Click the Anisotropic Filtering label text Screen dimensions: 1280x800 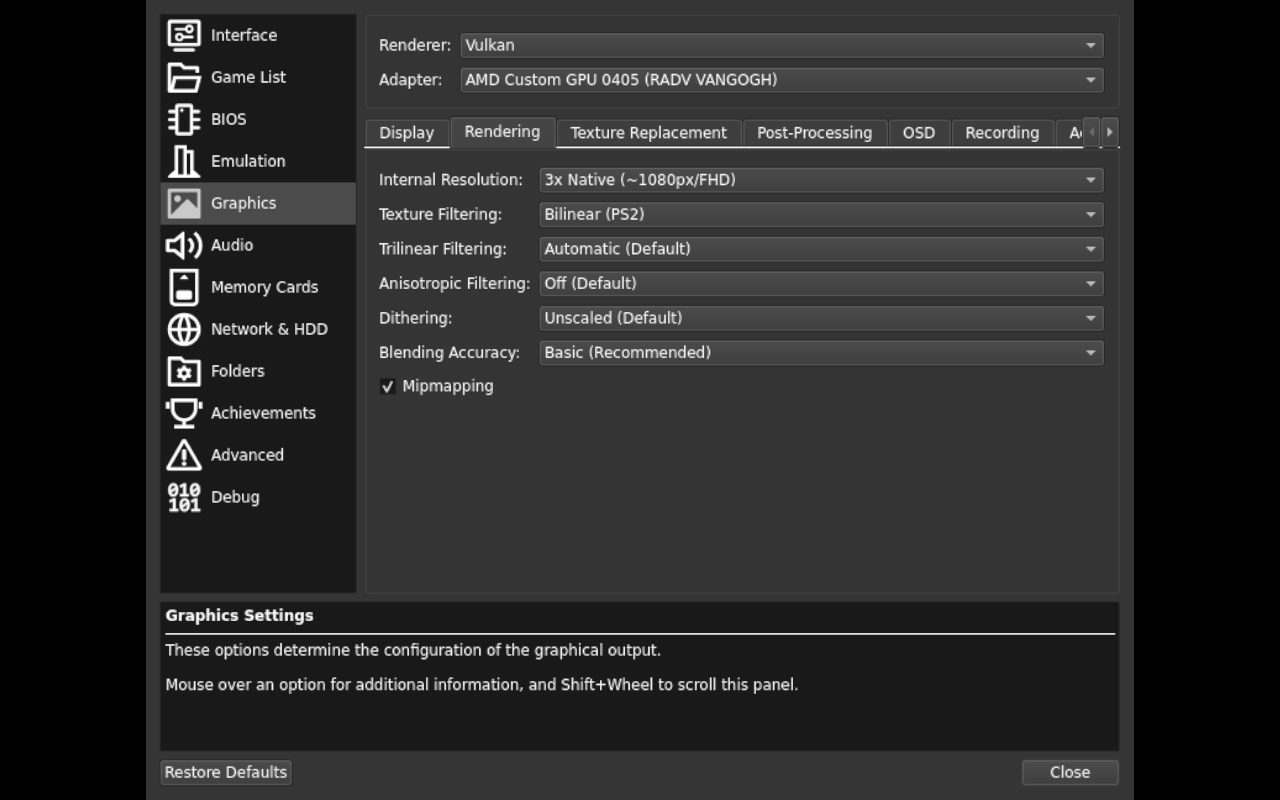pos(454,284)
